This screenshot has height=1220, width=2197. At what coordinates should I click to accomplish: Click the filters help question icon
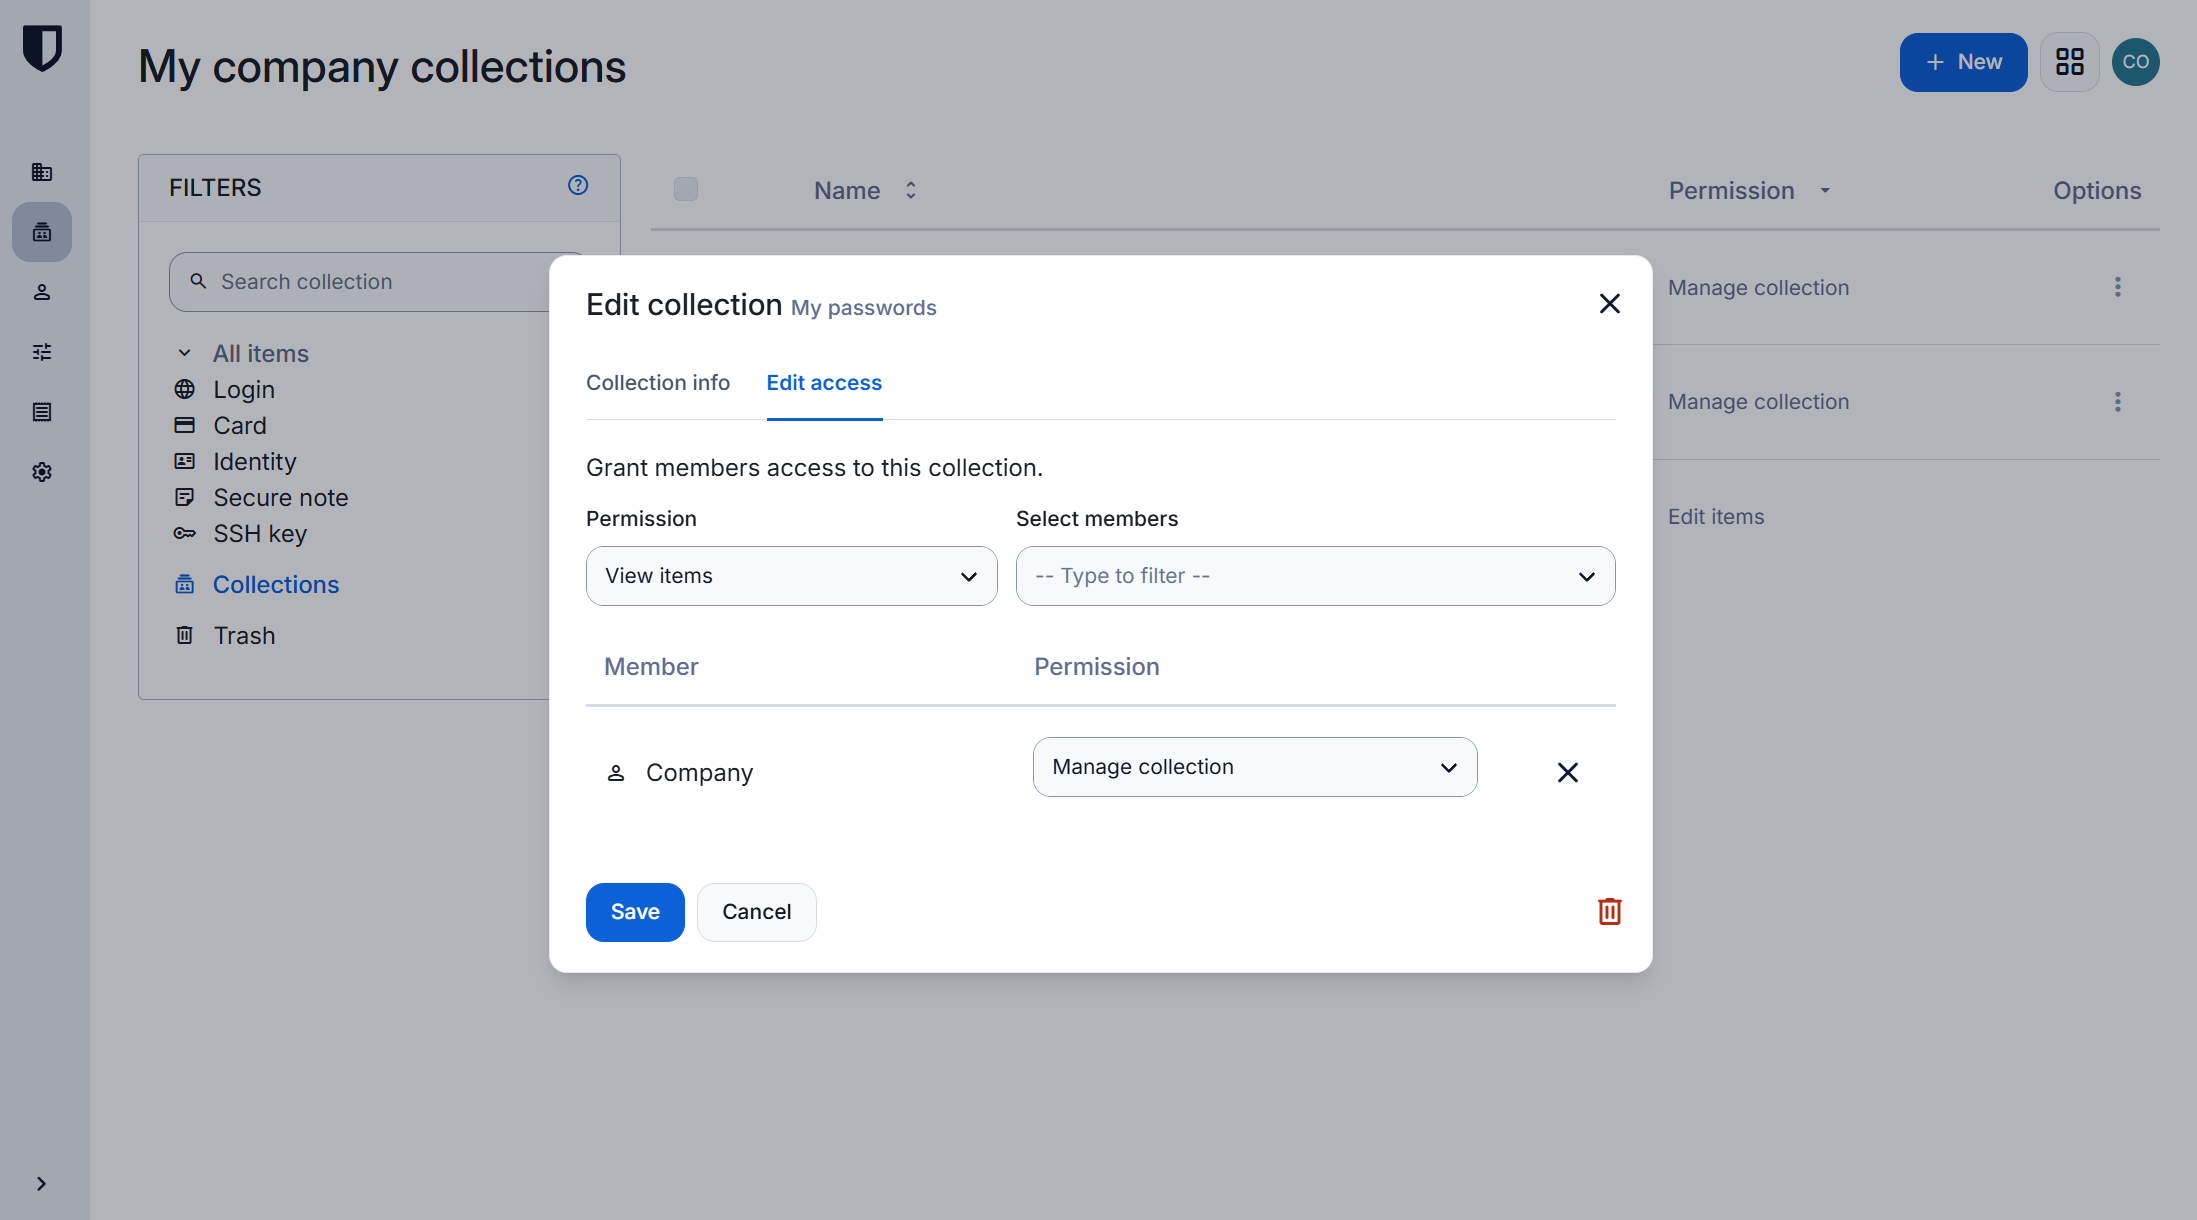click(x=578, y=185)
